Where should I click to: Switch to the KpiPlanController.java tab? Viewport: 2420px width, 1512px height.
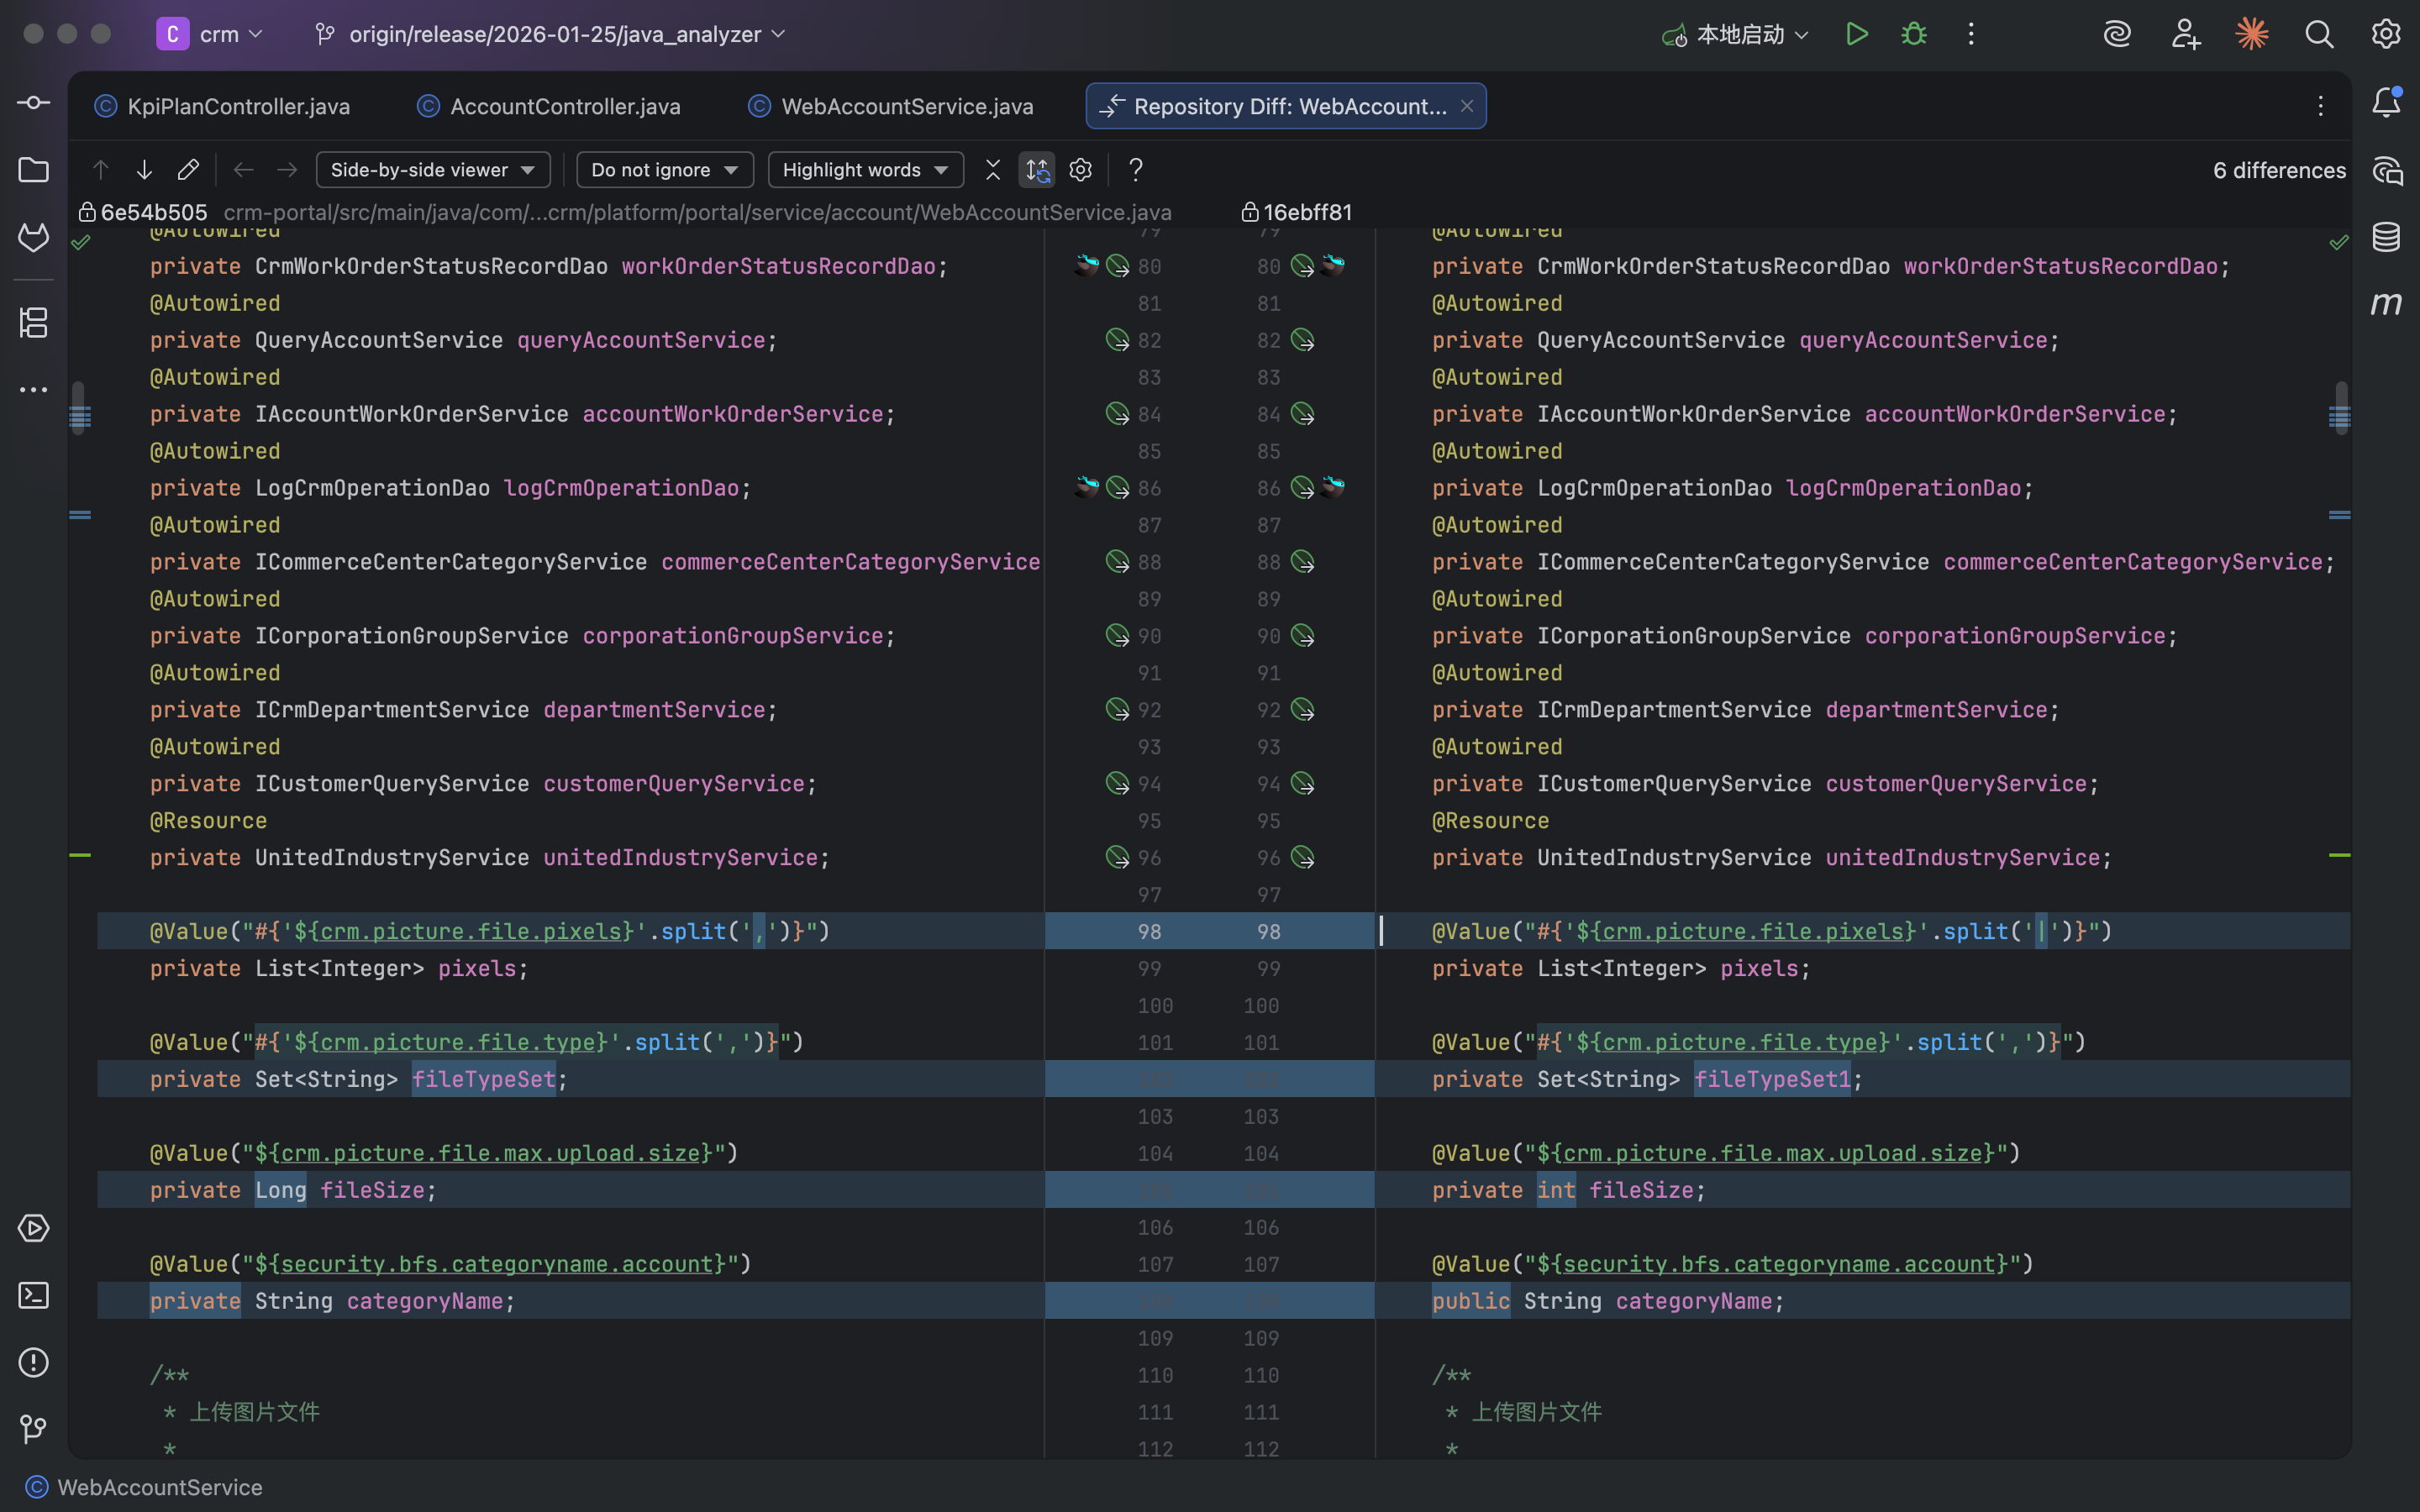(238, 106)
